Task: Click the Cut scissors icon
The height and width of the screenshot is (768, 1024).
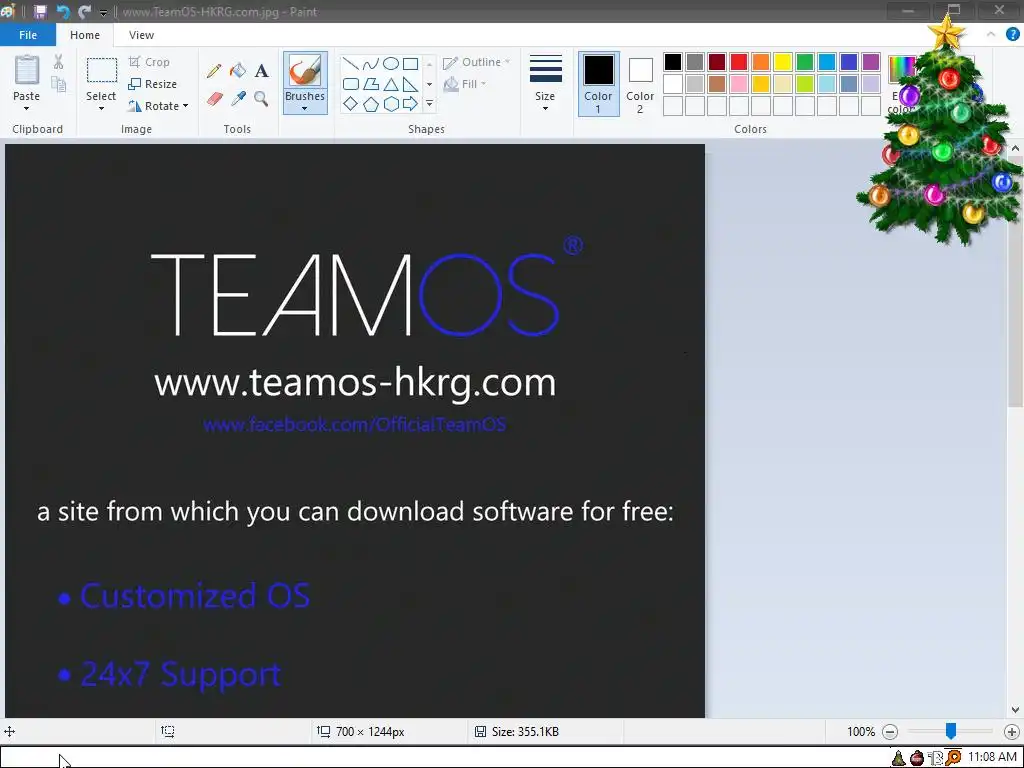Action: coord(59,62)
